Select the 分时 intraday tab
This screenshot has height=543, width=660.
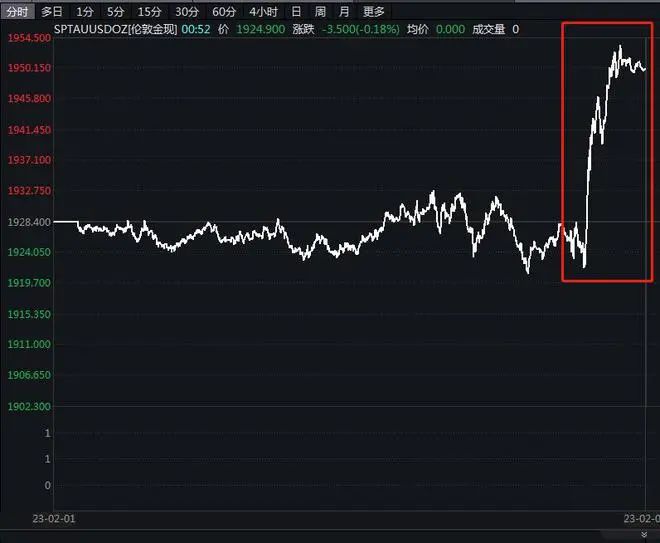[x=17, y=12]
